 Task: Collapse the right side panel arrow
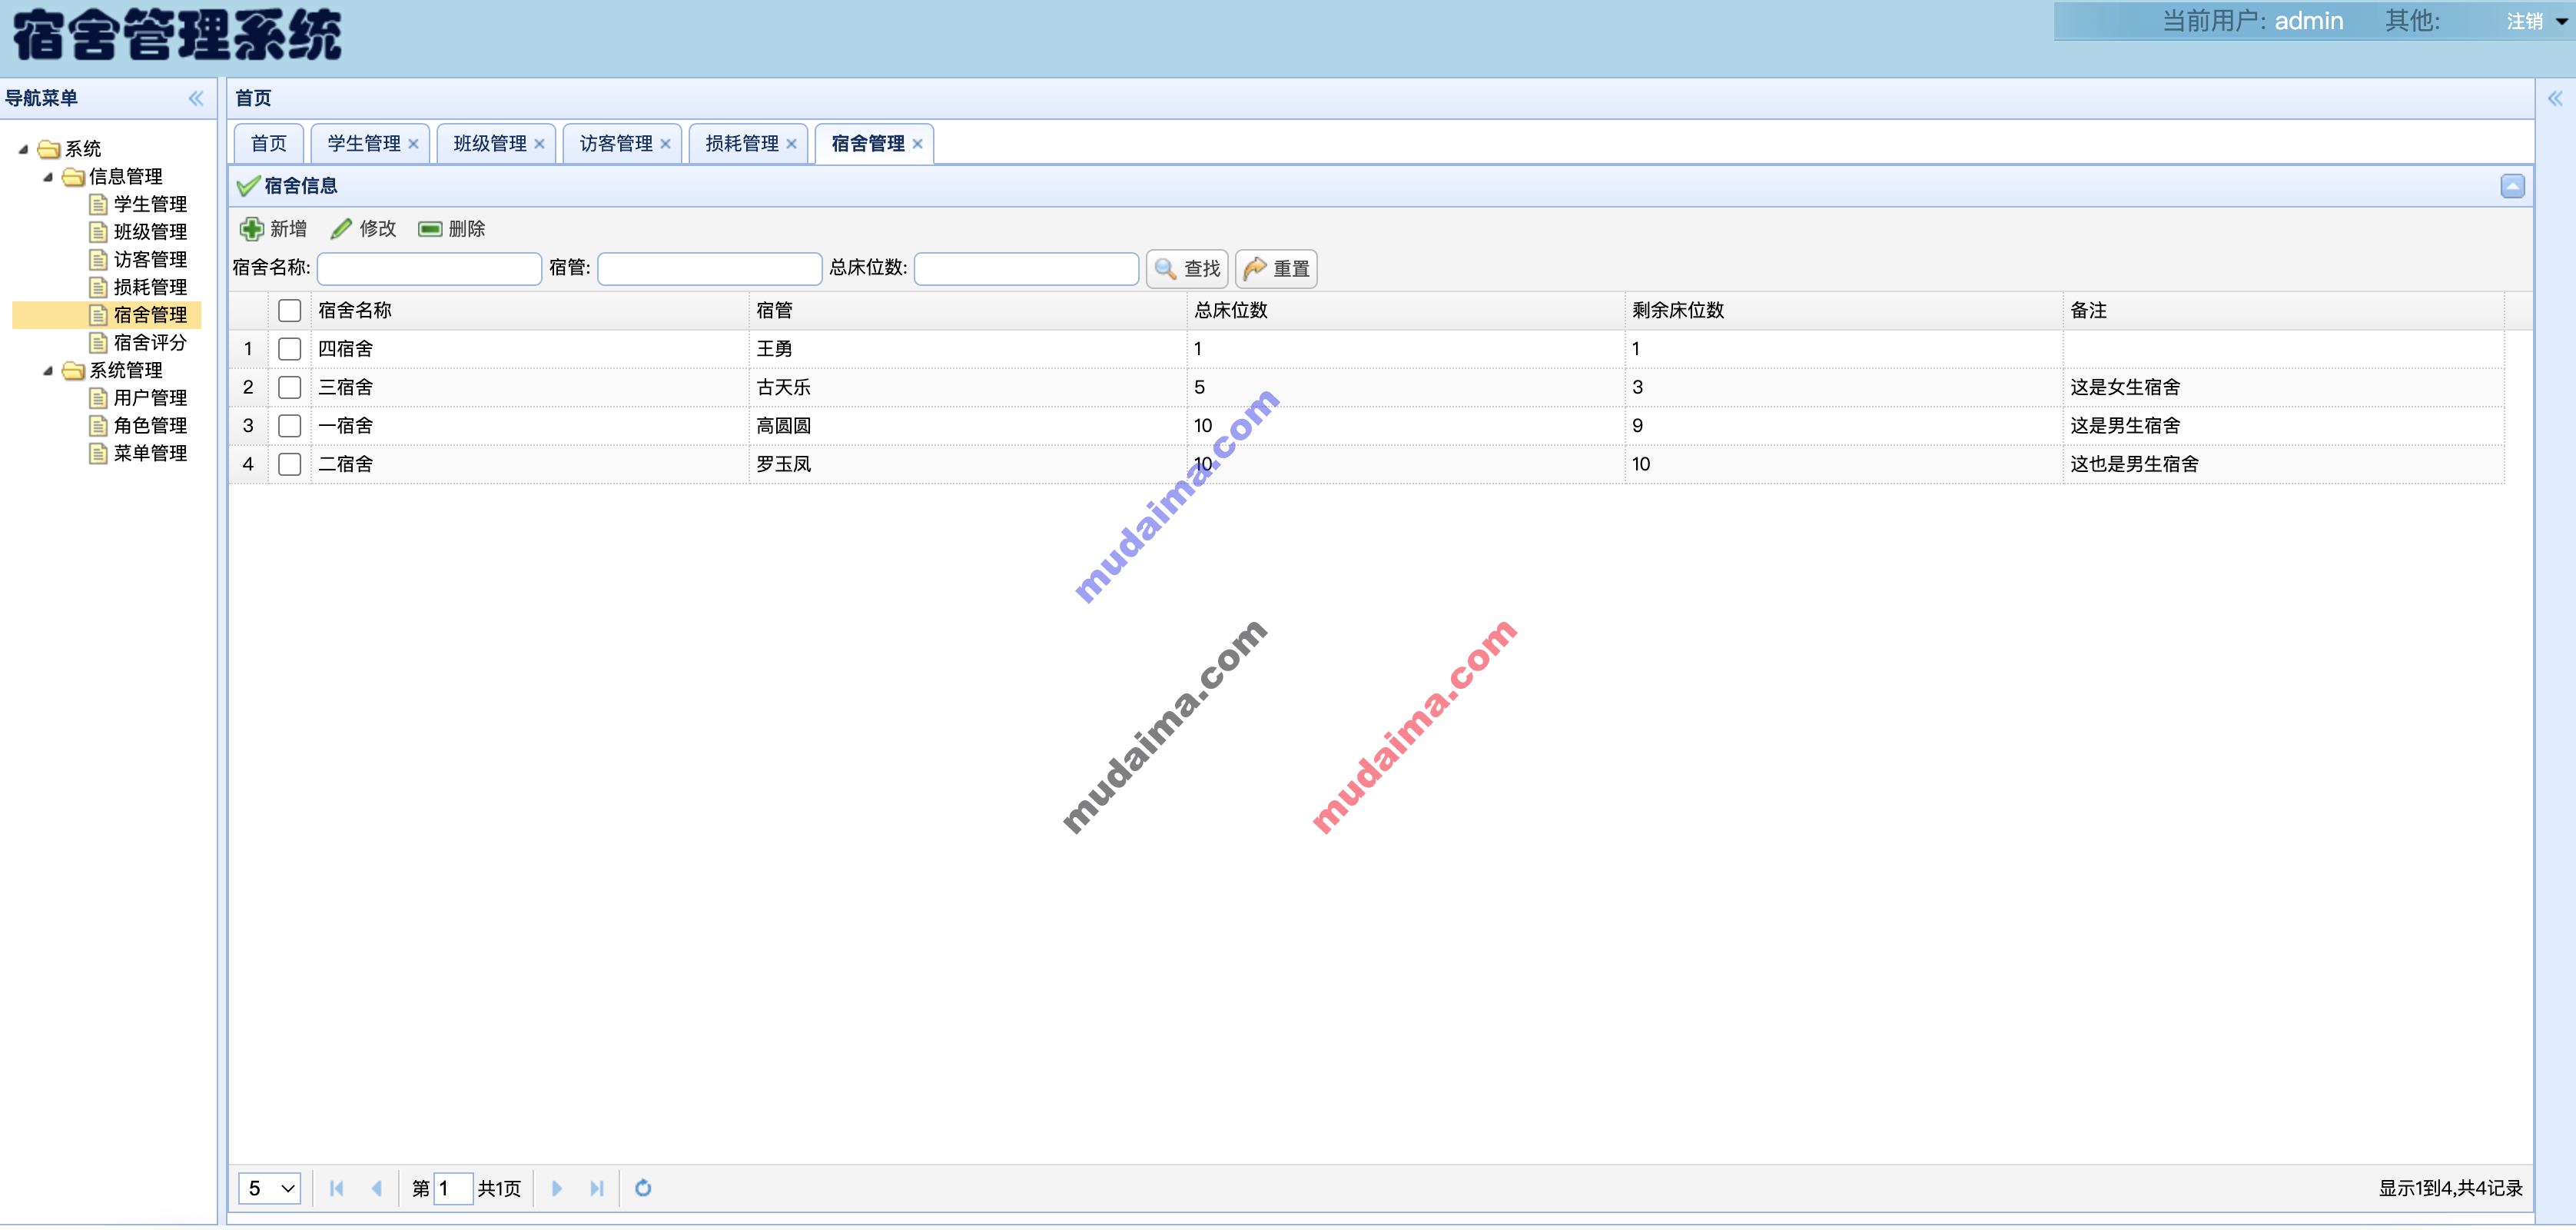point(2555,98)
